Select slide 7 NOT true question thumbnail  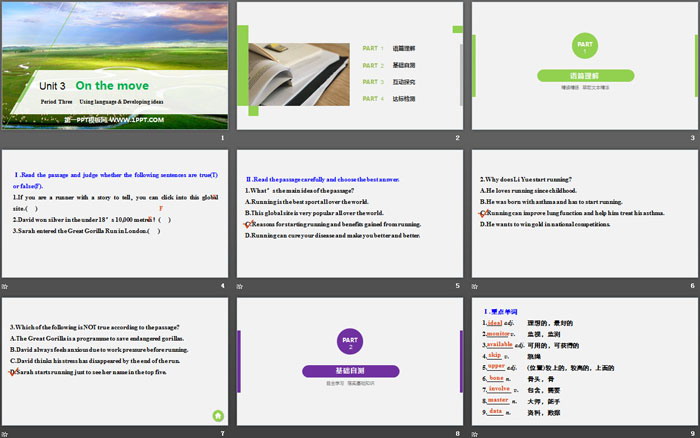point(115,361)
